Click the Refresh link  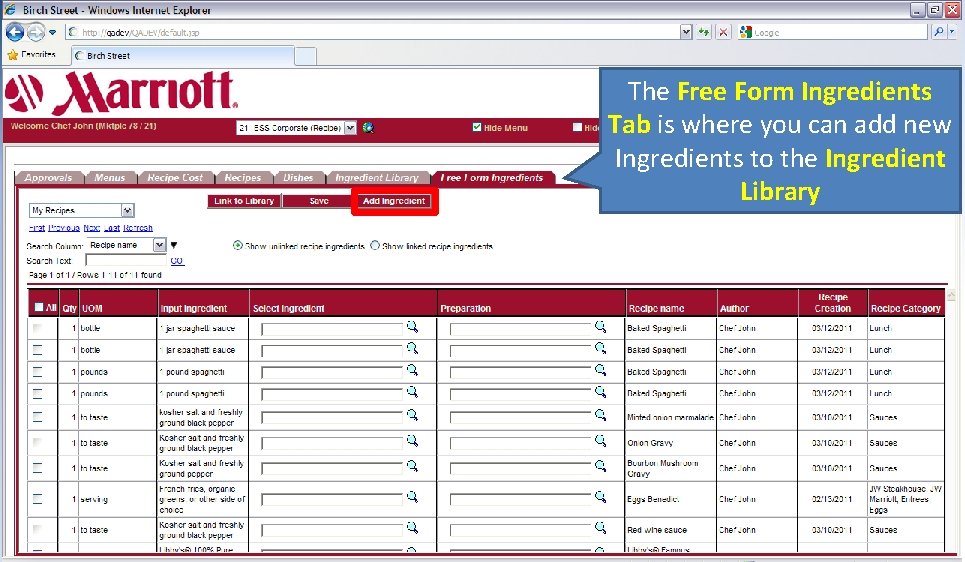[138, 228]
